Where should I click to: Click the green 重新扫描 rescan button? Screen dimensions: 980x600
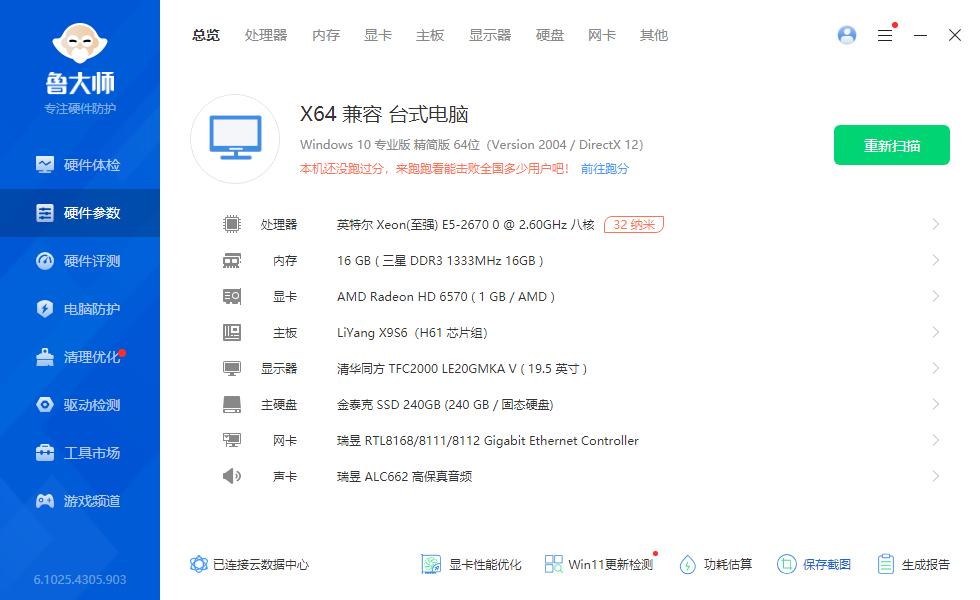point(892,145)
